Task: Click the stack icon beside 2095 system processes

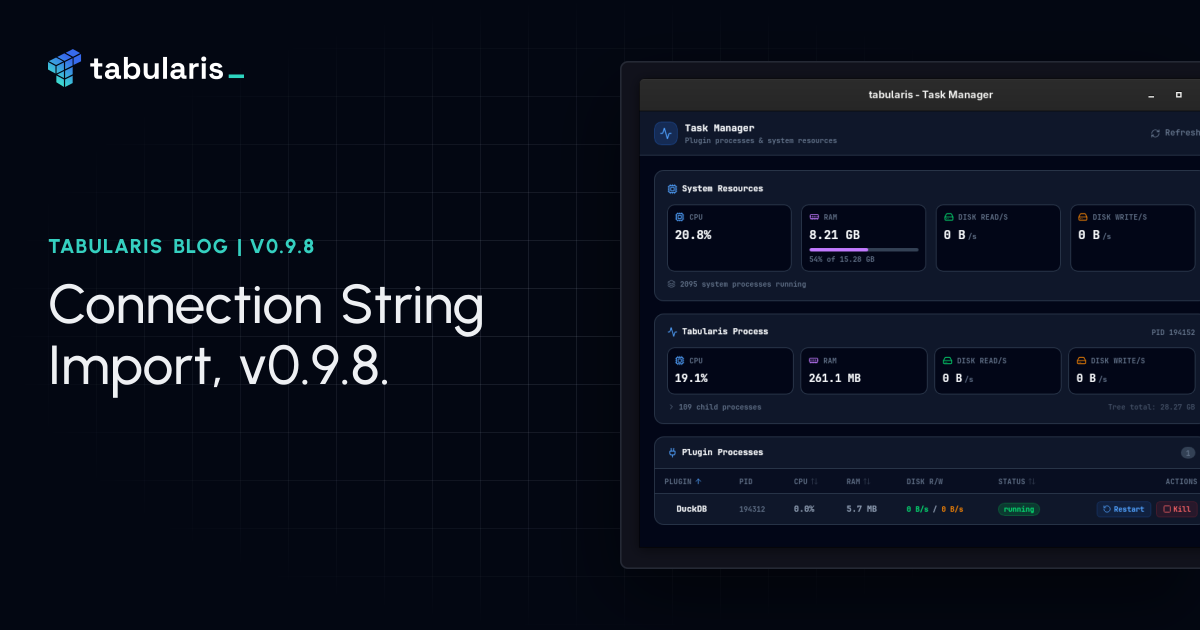Action: (x=672, y=284)
